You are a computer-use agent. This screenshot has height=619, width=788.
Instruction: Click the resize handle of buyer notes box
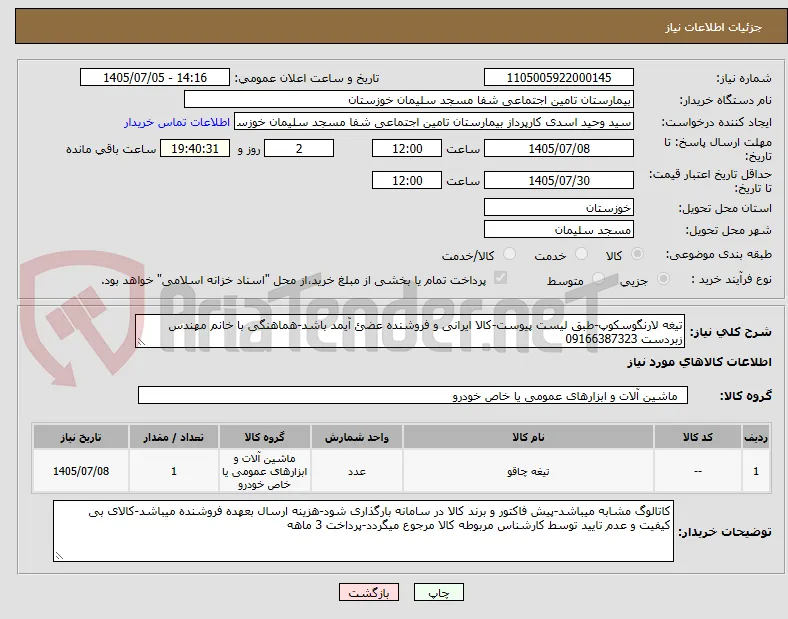tap(59, 556)
